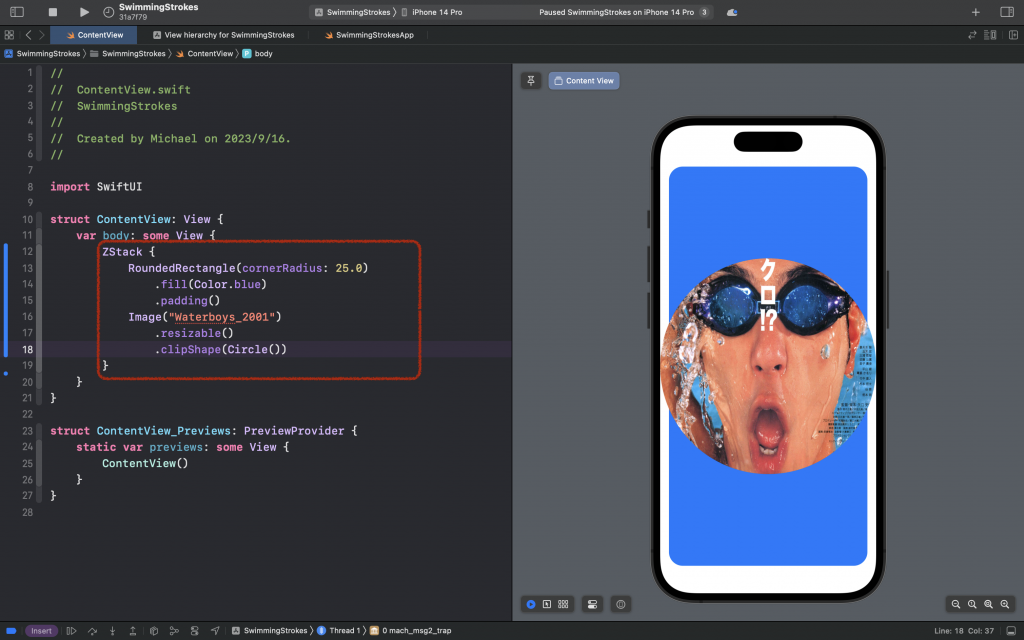Click the code review arrows icon
Image resolution: width=1024 pixels, height=640 pixels.
click(972, 35)
